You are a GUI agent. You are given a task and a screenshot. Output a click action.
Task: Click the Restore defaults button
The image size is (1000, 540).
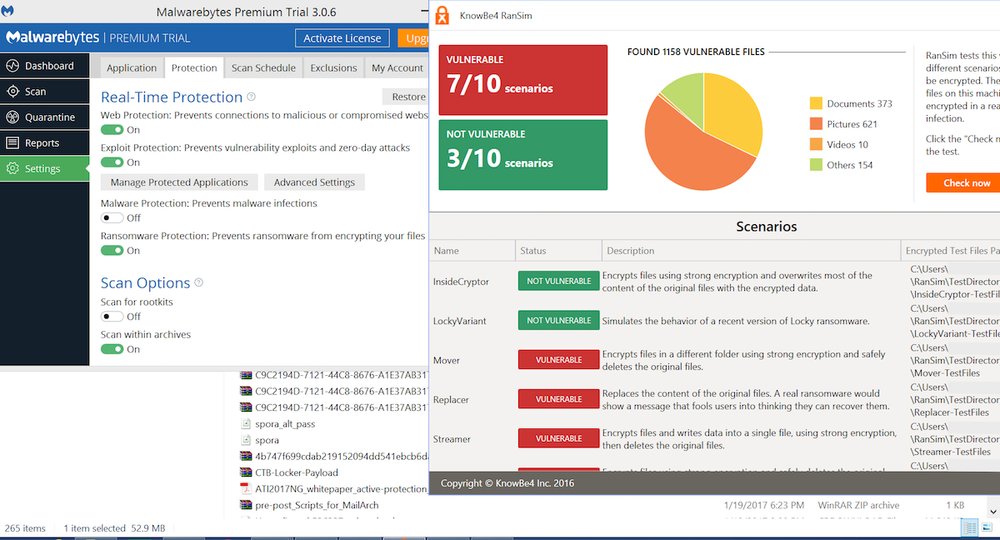tap(406, 96)
